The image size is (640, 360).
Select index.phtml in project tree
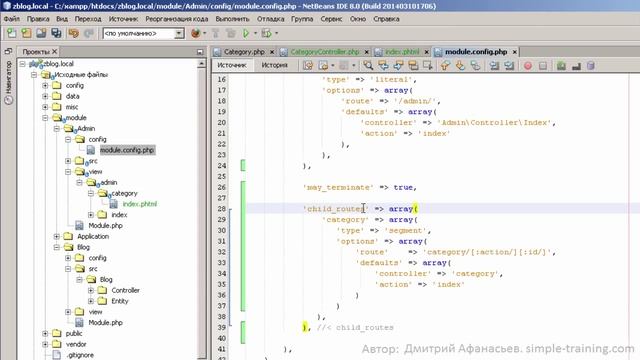[x=140, y=204]
